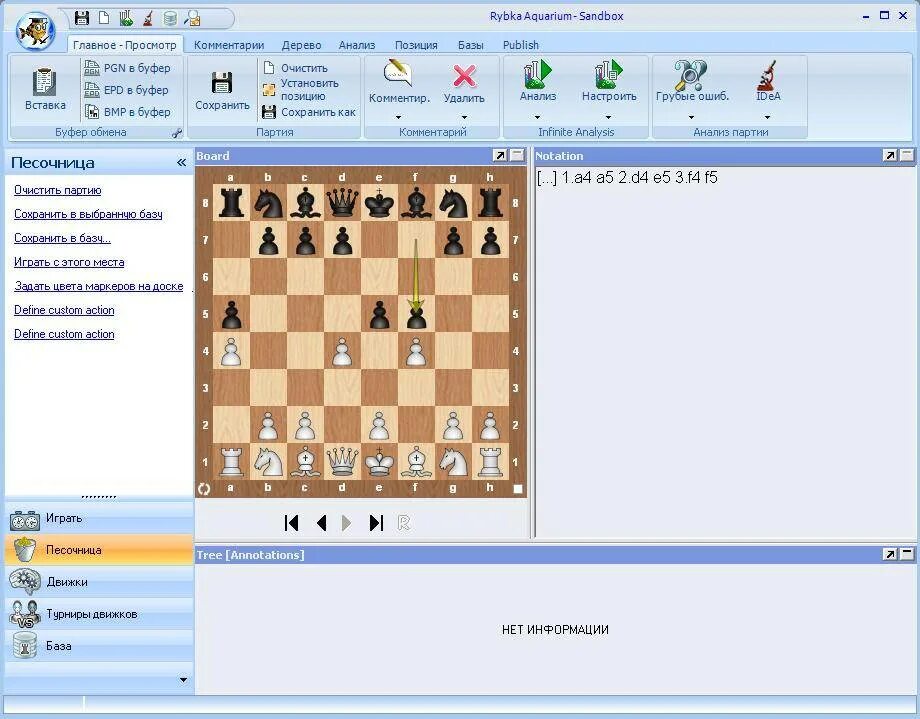The height and width of the screenshot is (719, 920).
Task: Switch to the Базы ribbon tab
Action: 471,45
